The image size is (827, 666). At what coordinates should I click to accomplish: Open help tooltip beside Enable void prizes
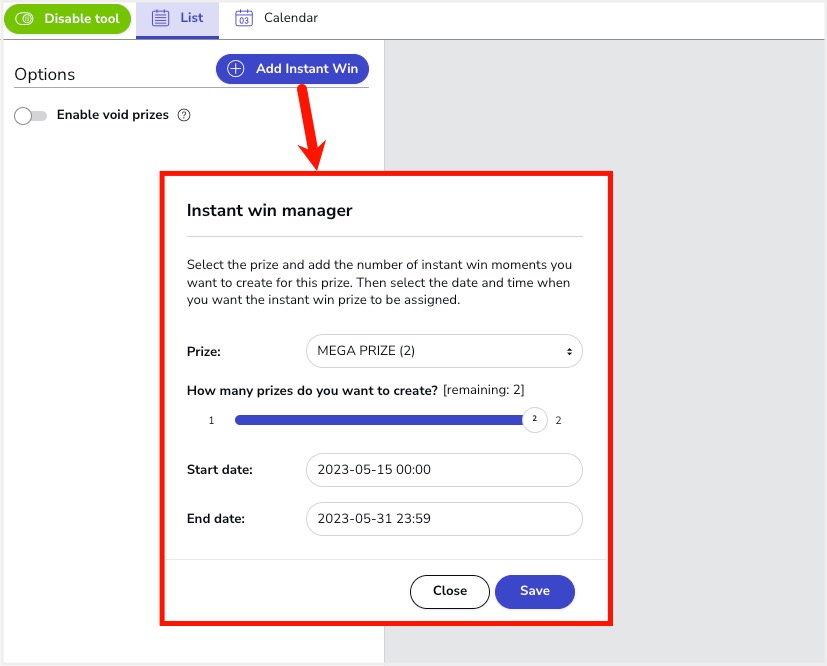[184, 115]
